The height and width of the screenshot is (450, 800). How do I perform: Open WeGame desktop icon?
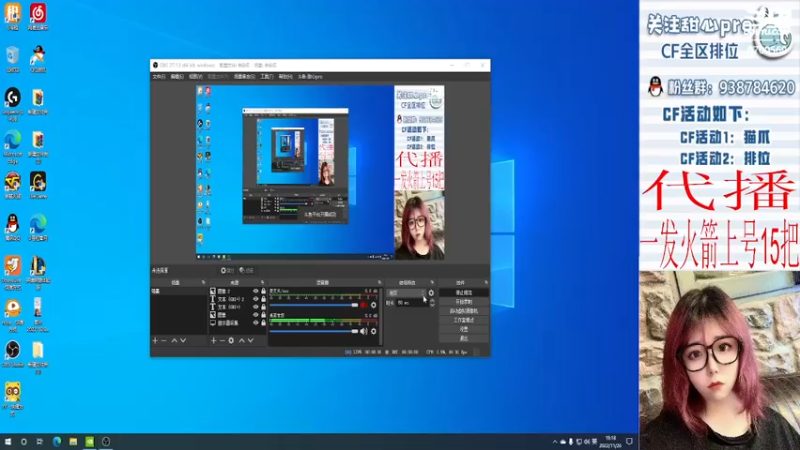[x=38, y=186]
